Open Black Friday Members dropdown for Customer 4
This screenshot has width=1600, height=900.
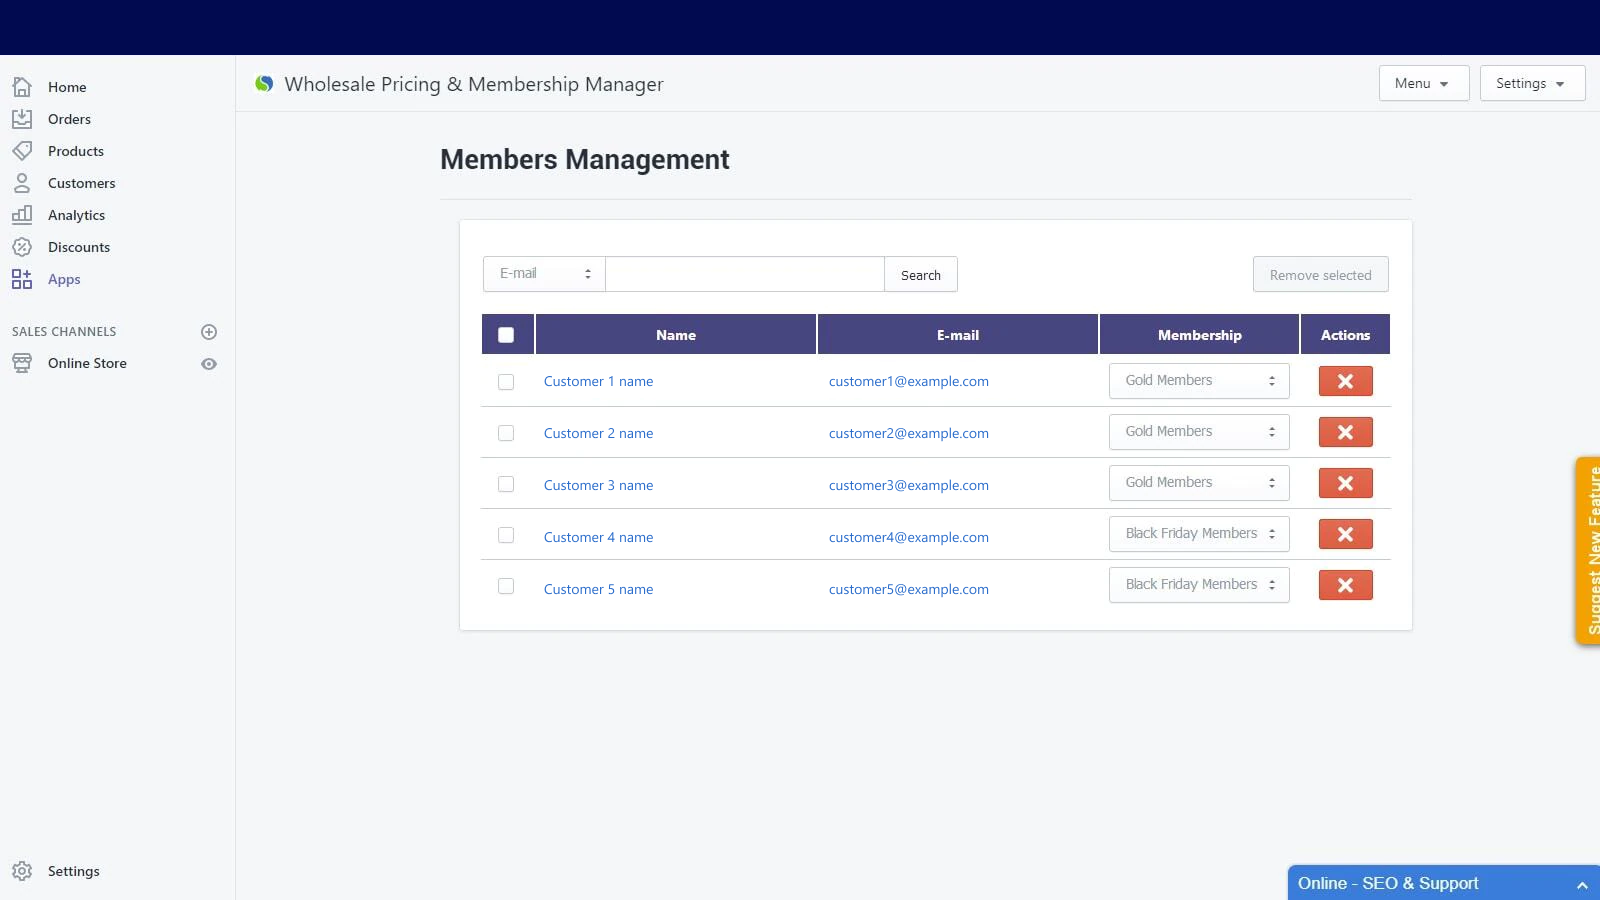click(x=1198, y=533)
